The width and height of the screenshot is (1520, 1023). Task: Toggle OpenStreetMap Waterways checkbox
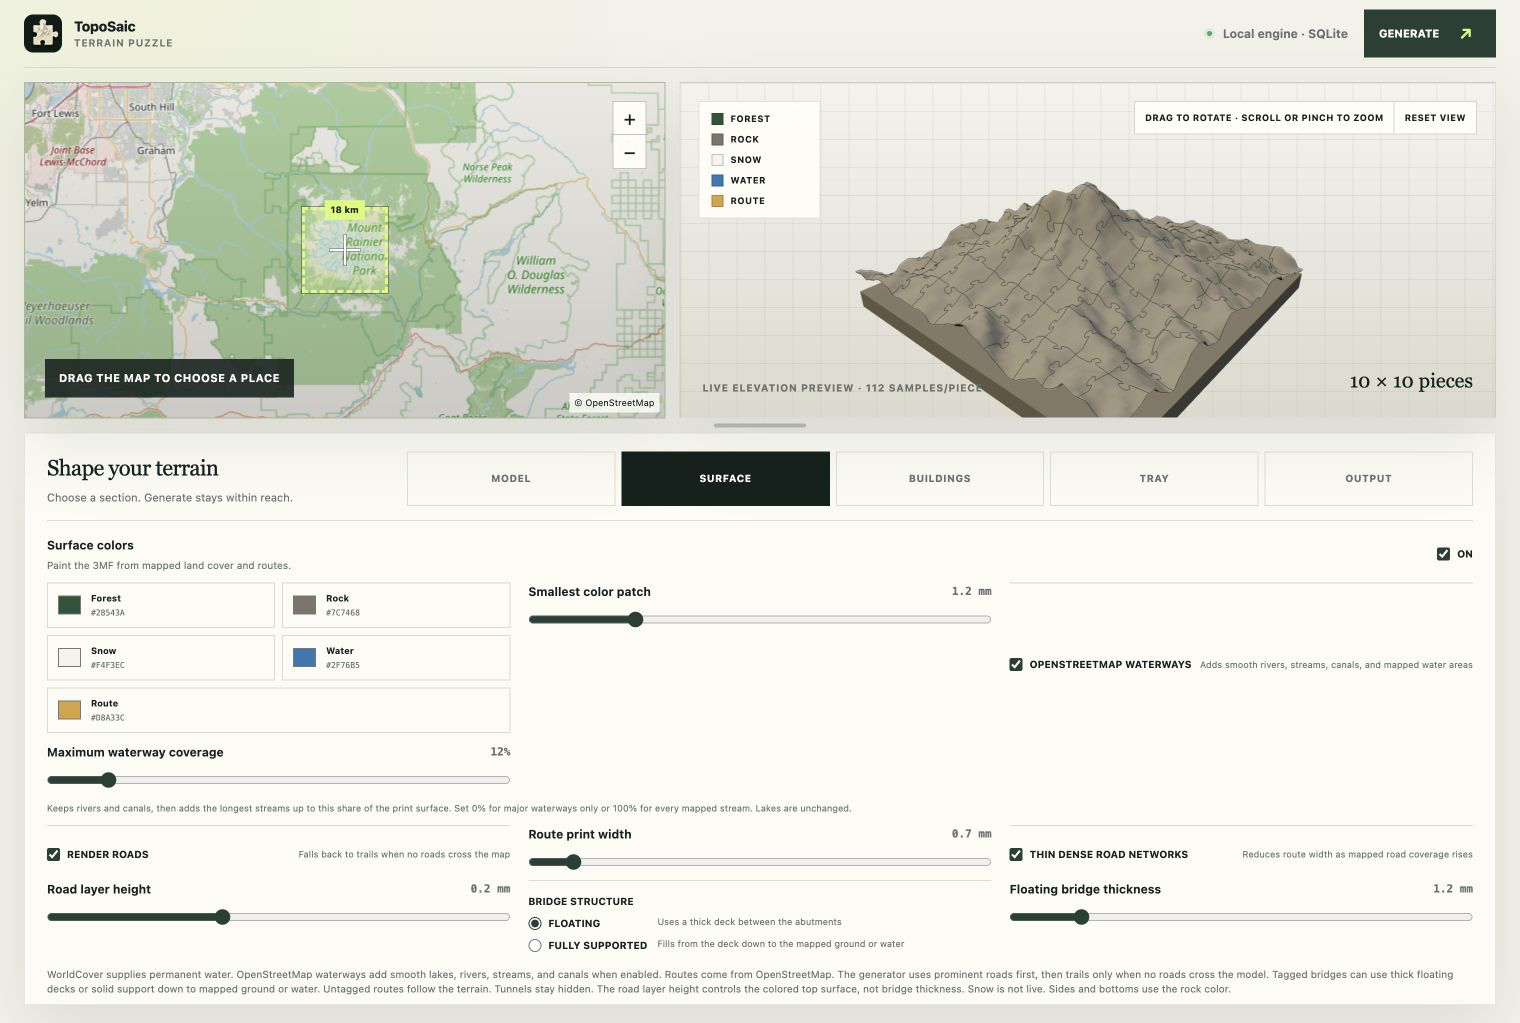tap(1016, 664)
